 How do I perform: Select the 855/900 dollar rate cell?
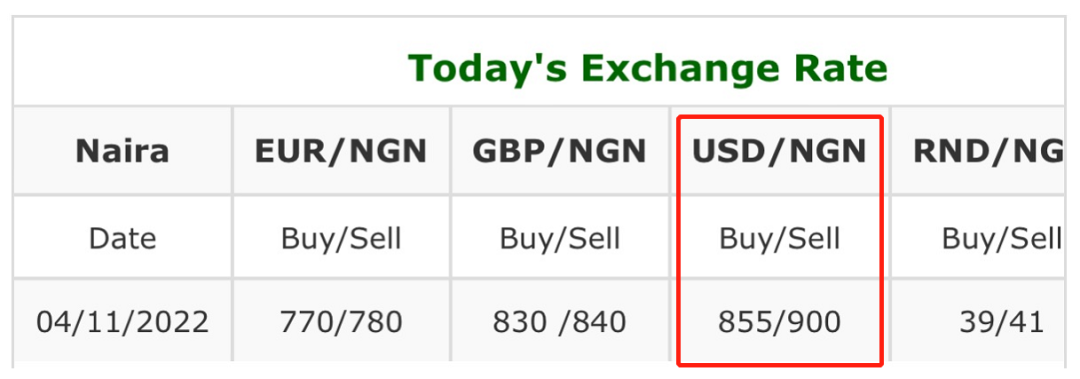coord(779,322)
